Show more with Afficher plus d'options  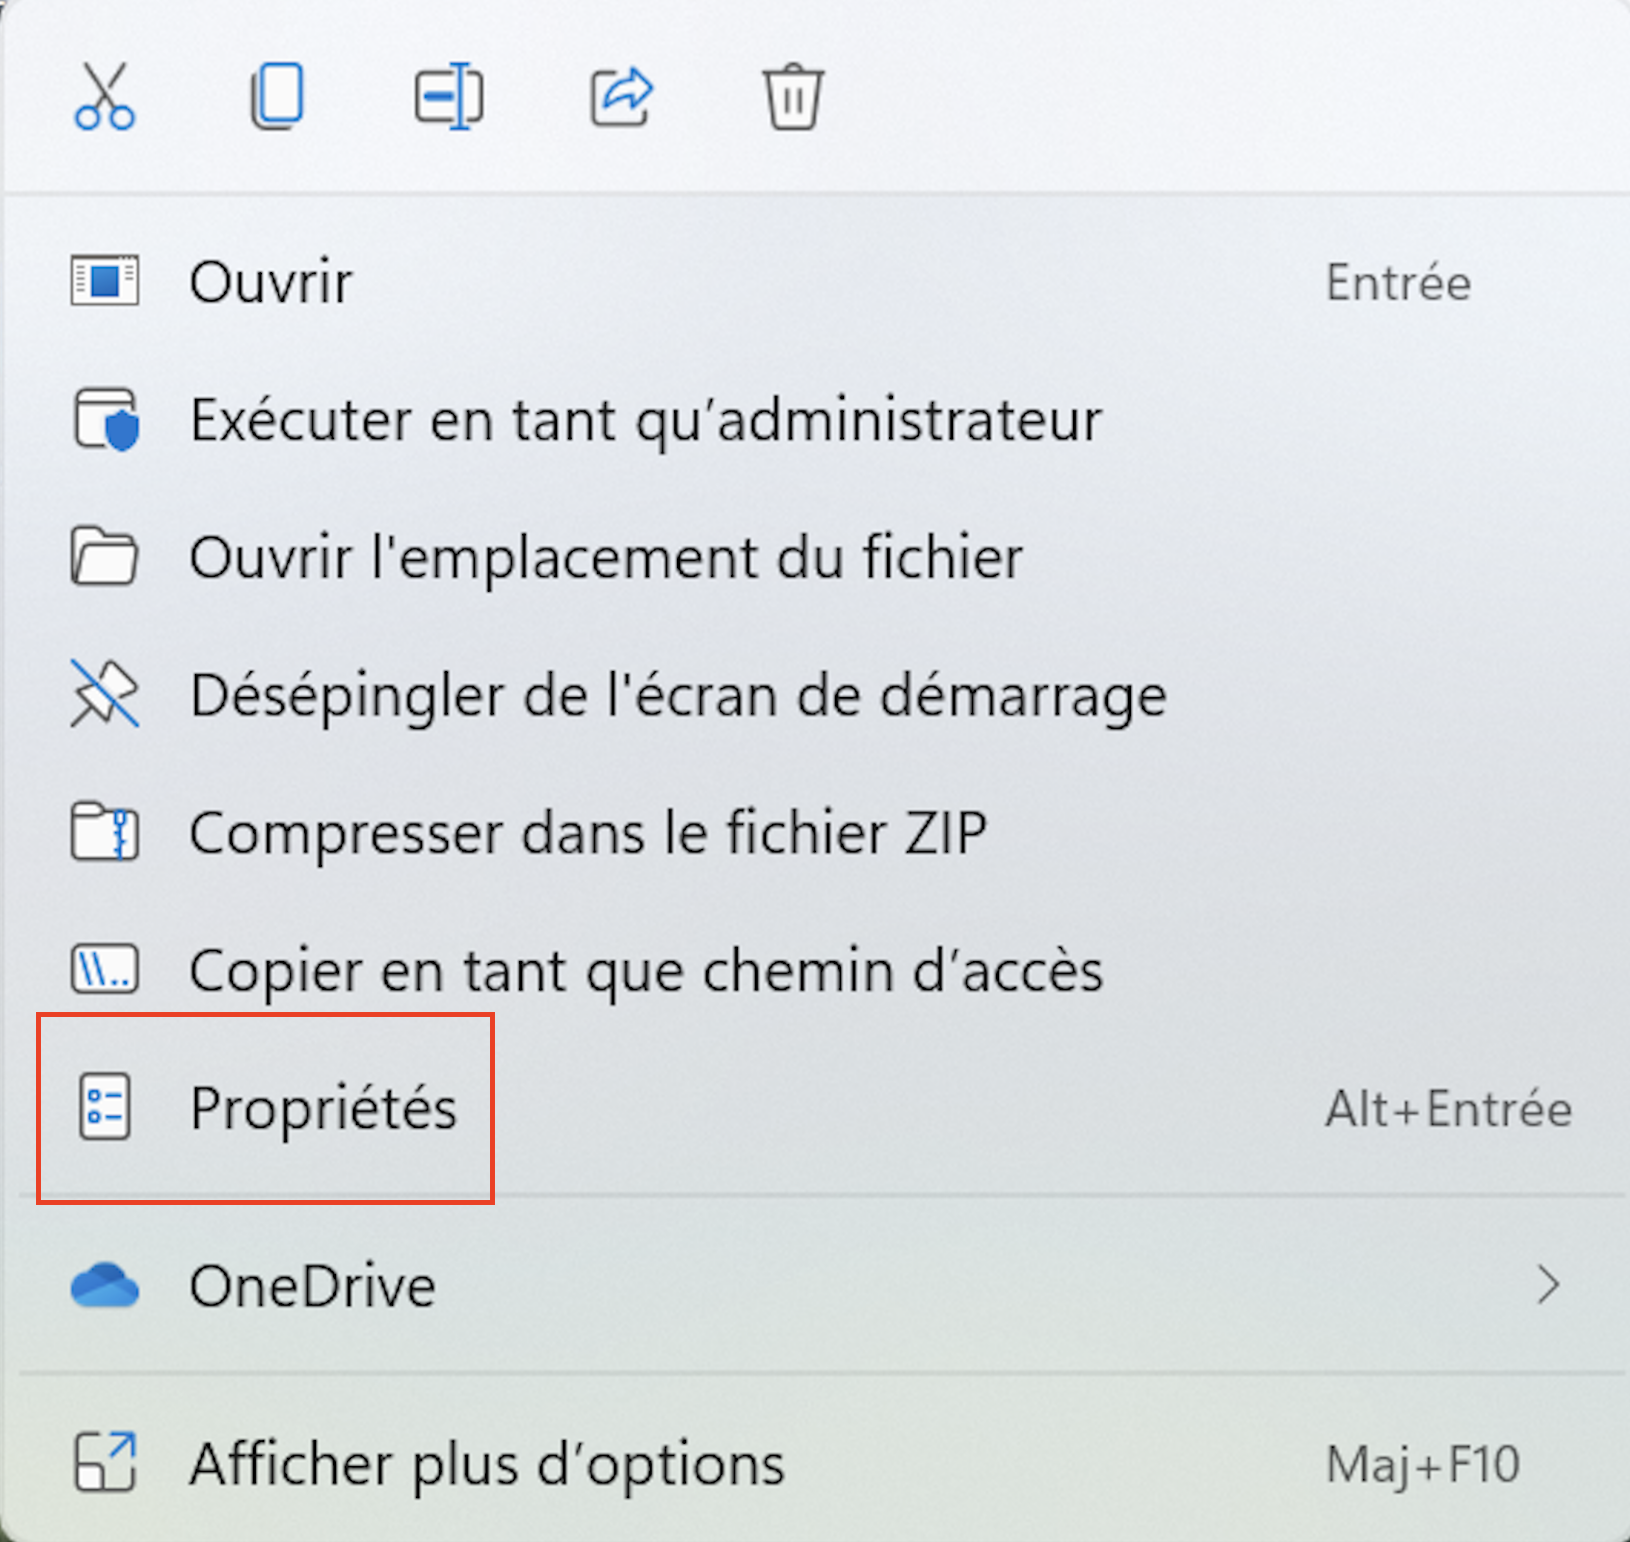487,1464
